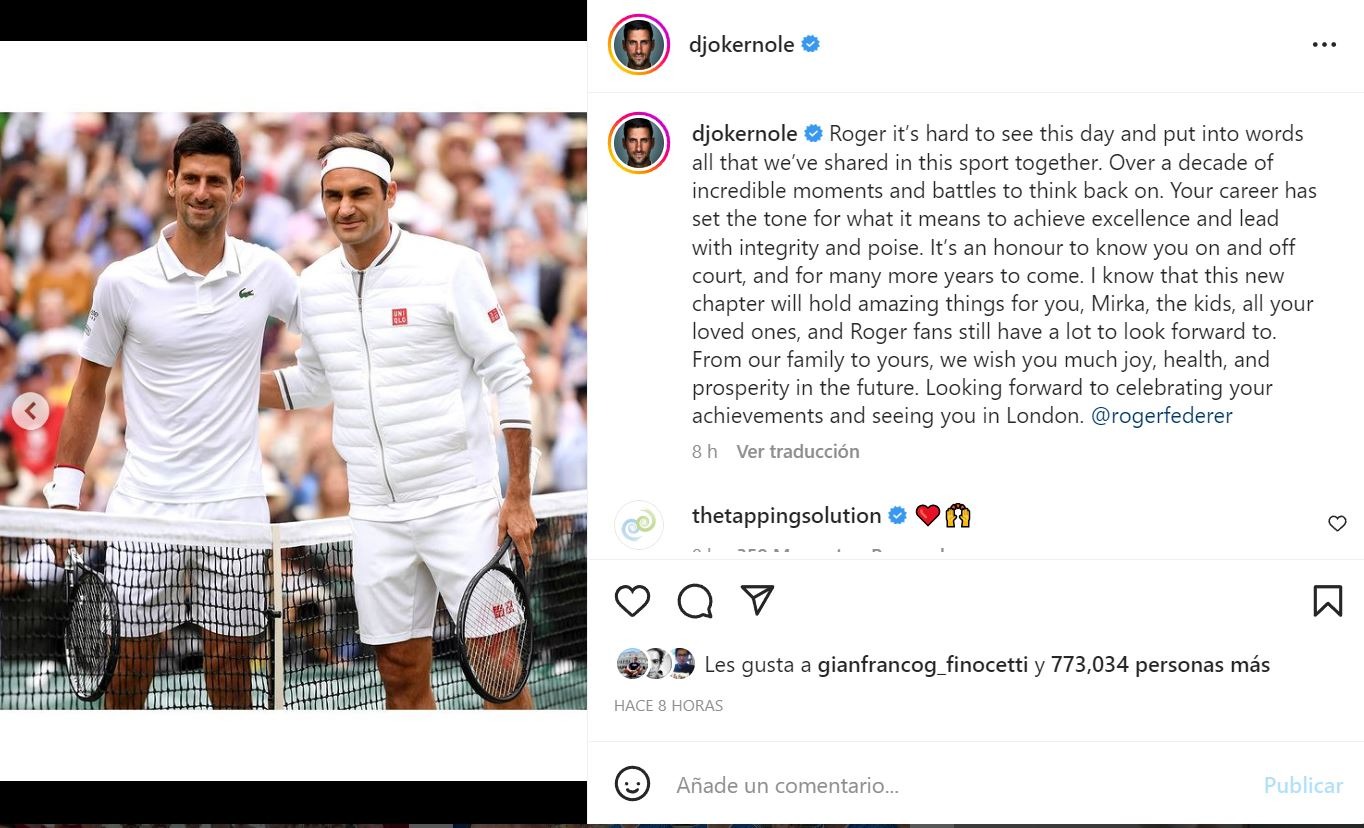Open the three-dot more options menu
The image size is (1364, 828).
pos(1324,45)
